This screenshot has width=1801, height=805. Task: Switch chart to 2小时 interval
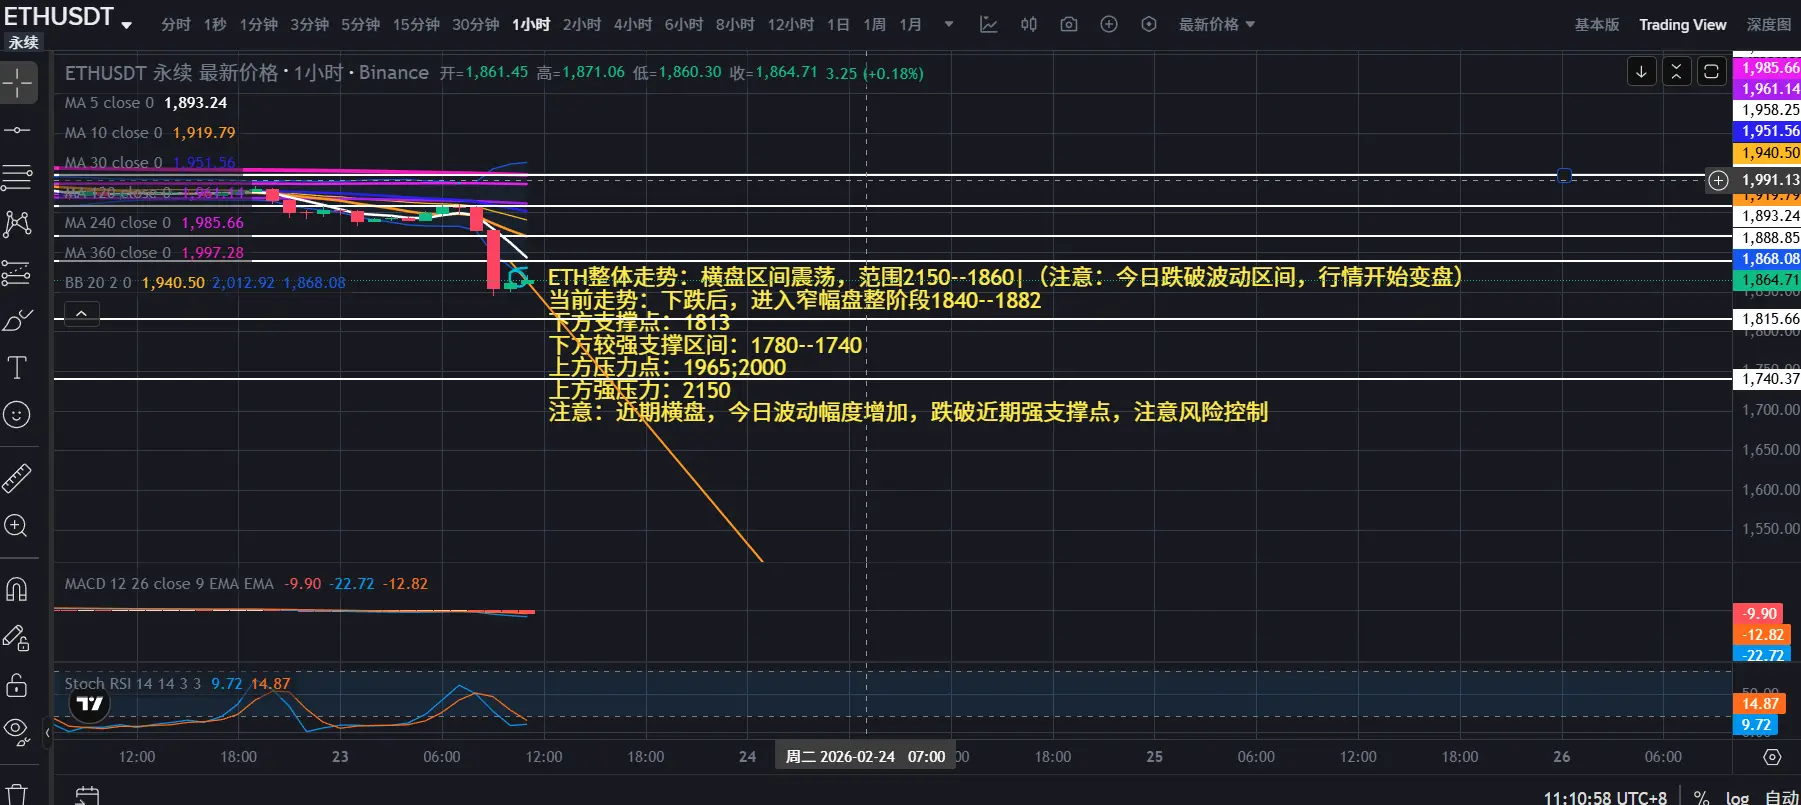582,24
